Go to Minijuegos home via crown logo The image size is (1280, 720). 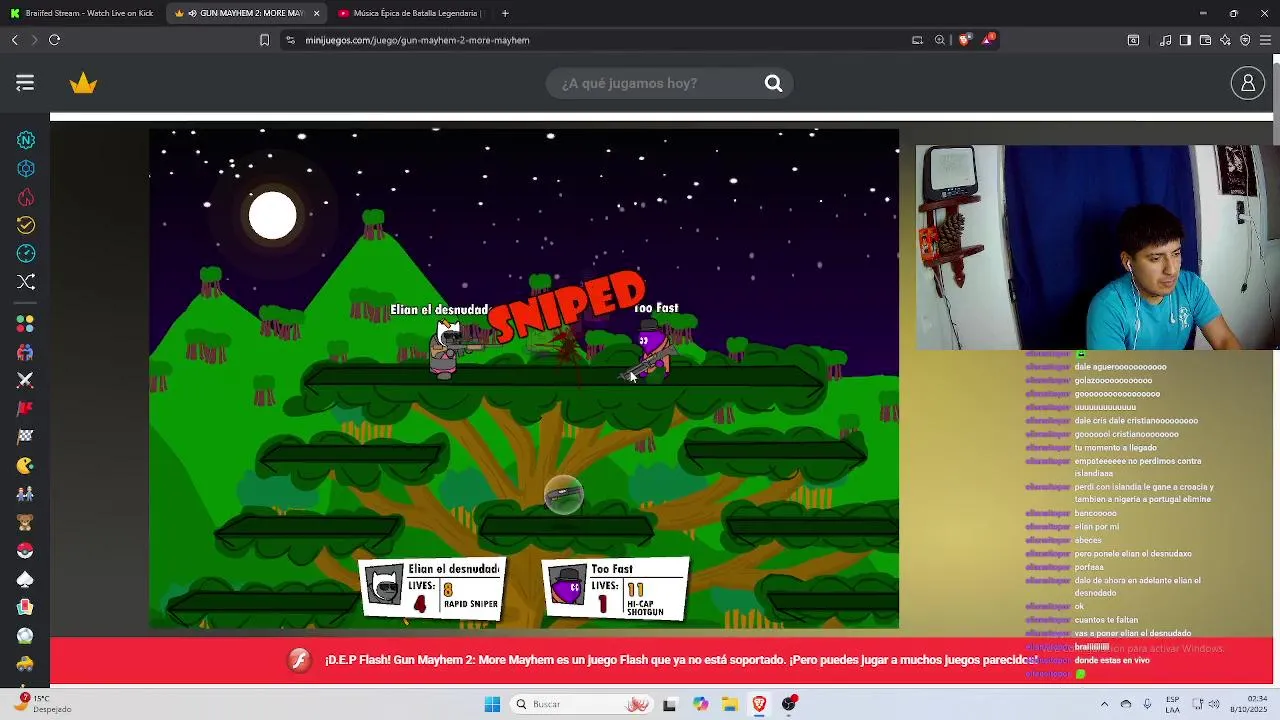click(83, 83)
